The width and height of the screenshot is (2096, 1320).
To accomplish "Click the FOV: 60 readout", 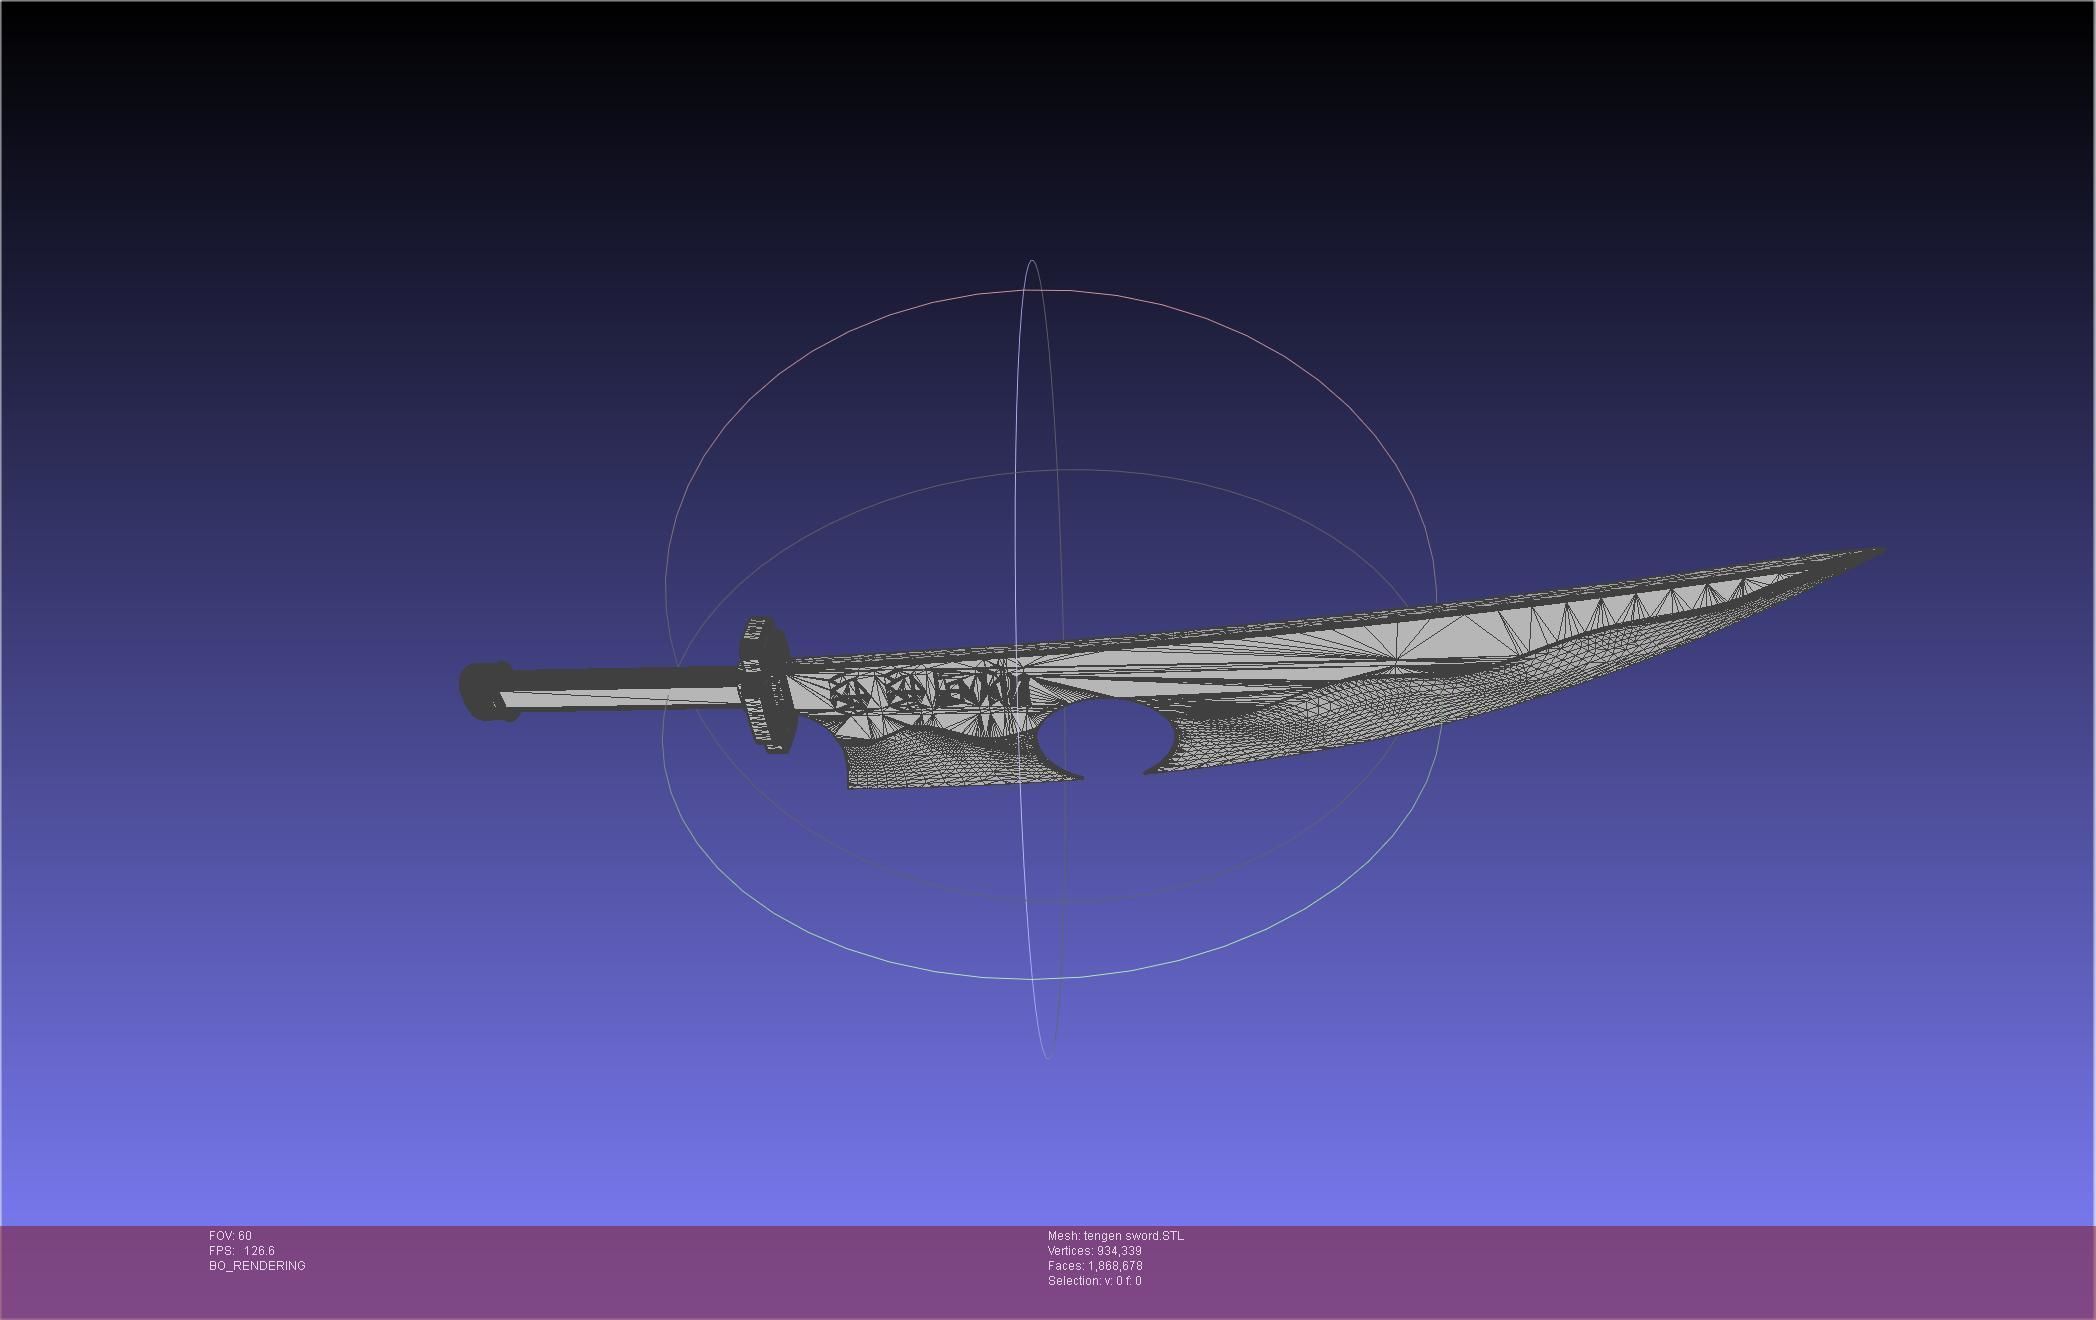I will pos(230,1236).
